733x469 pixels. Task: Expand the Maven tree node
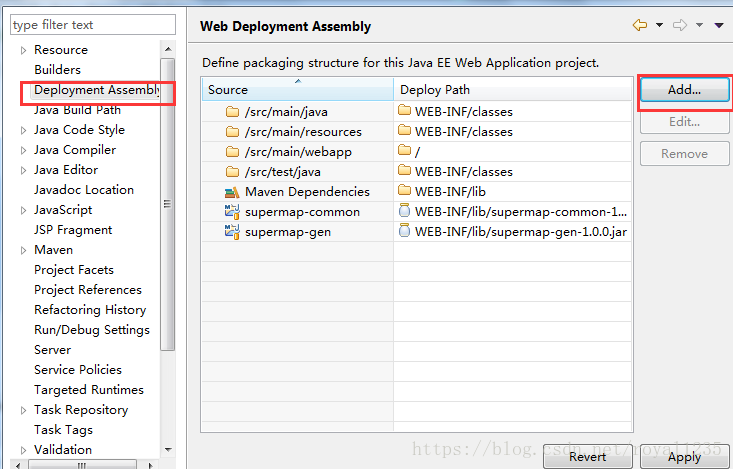pos(23,250)
